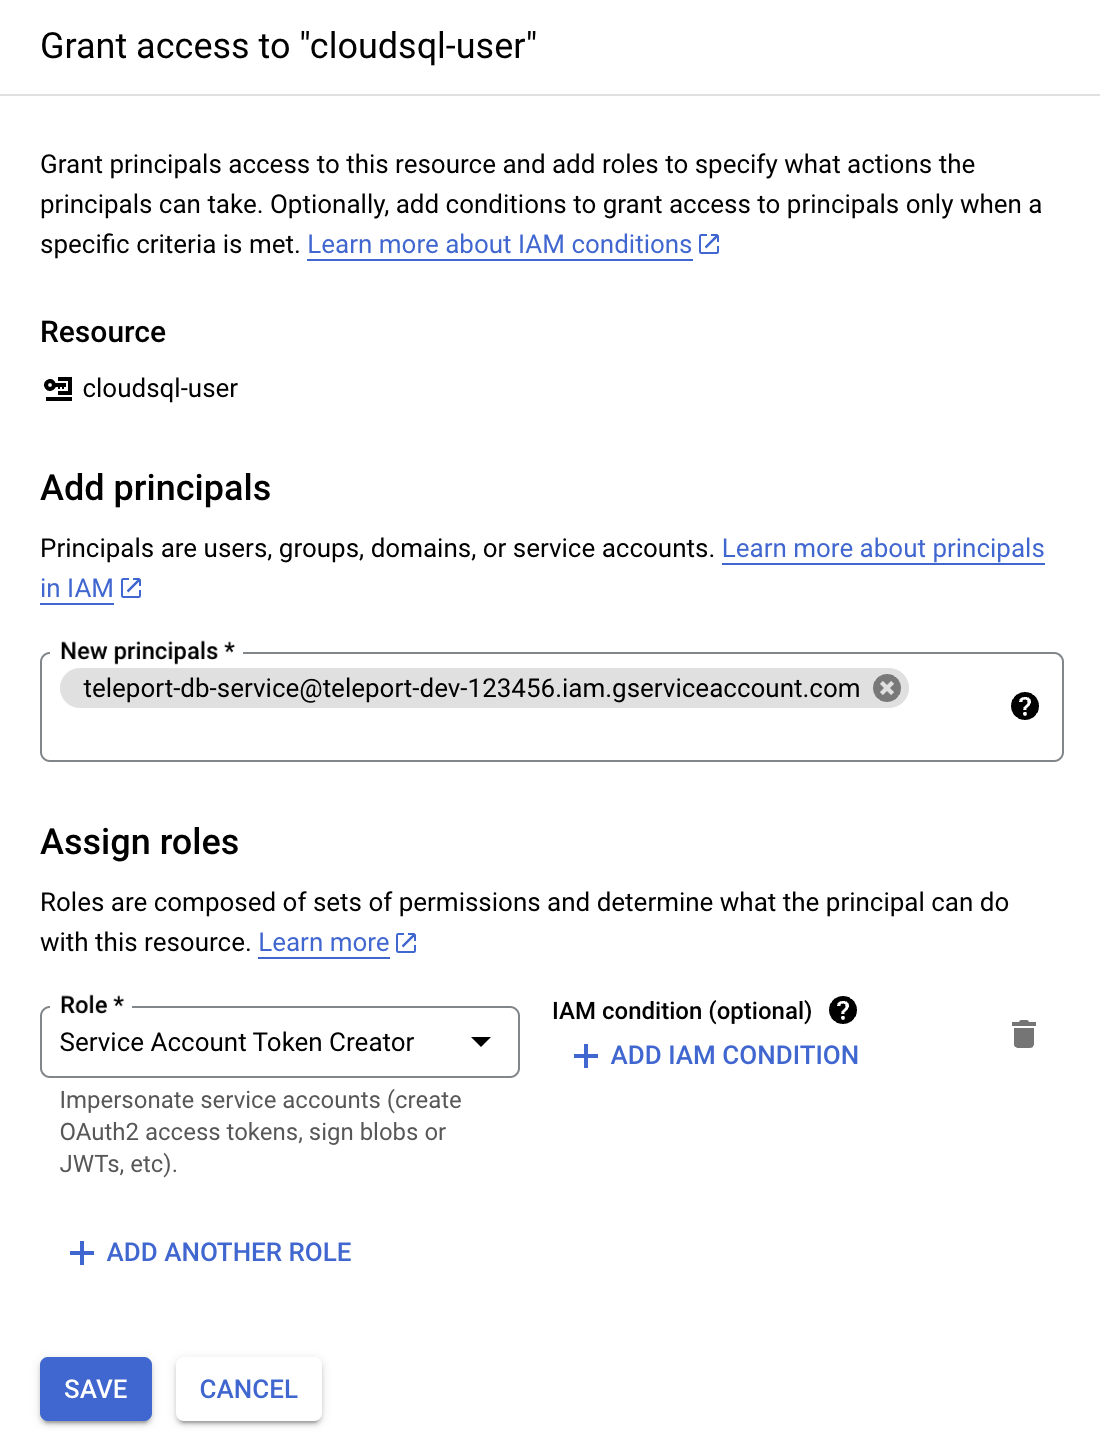1100x1438 pixels.
Task: Remove the teleport-db-service principal chip
Action: 886,688
